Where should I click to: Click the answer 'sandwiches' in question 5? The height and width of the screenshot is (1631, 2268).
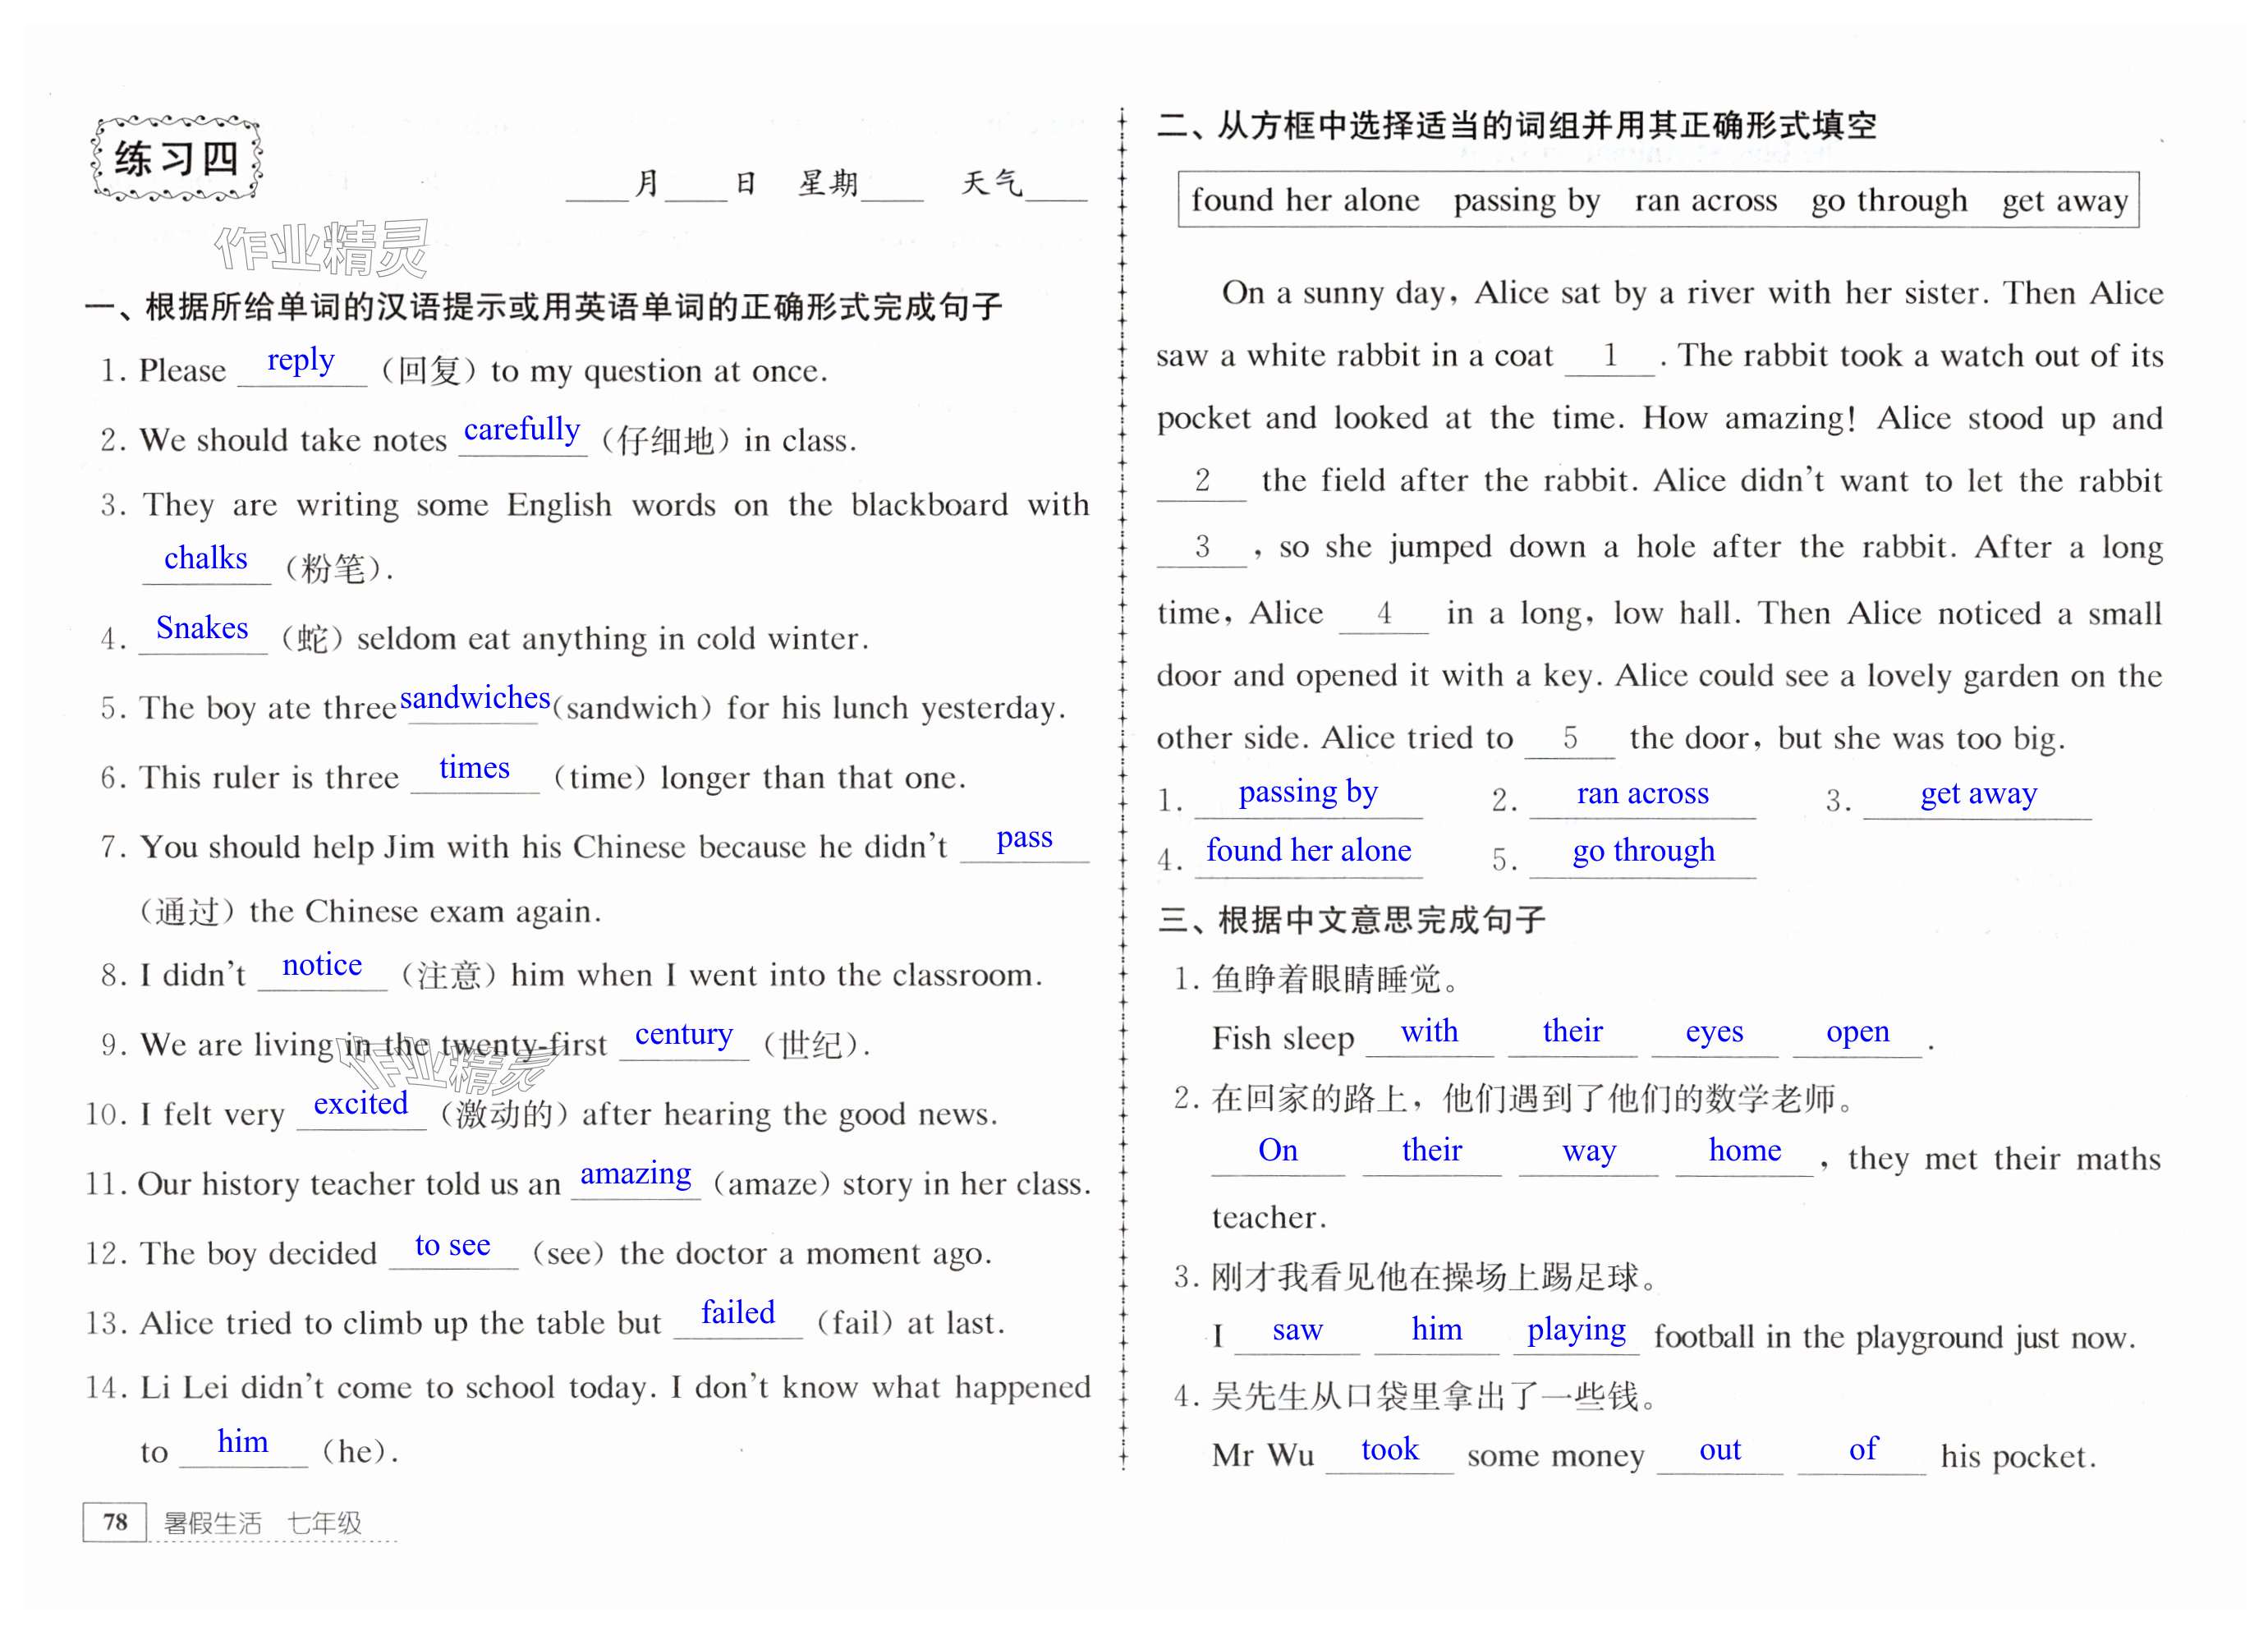coord(474,698)
